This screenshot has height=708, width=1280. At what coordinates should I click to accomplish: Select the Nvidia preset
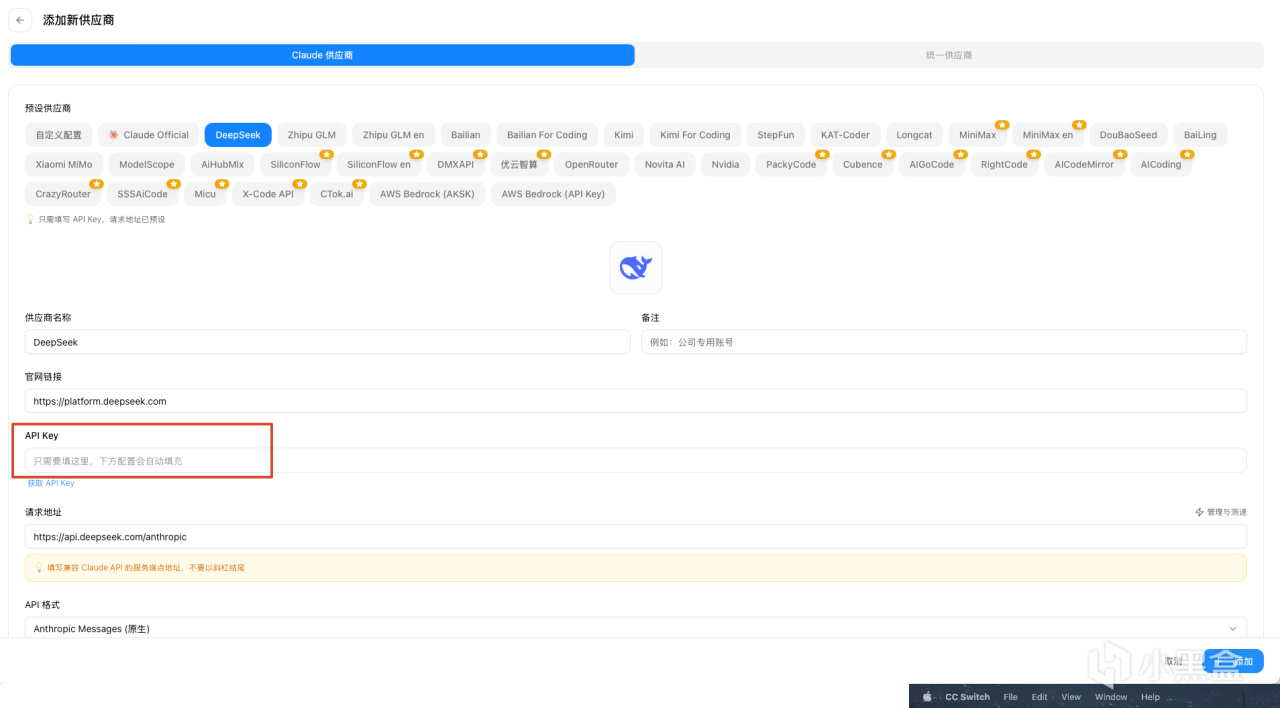tap(725, 165)
